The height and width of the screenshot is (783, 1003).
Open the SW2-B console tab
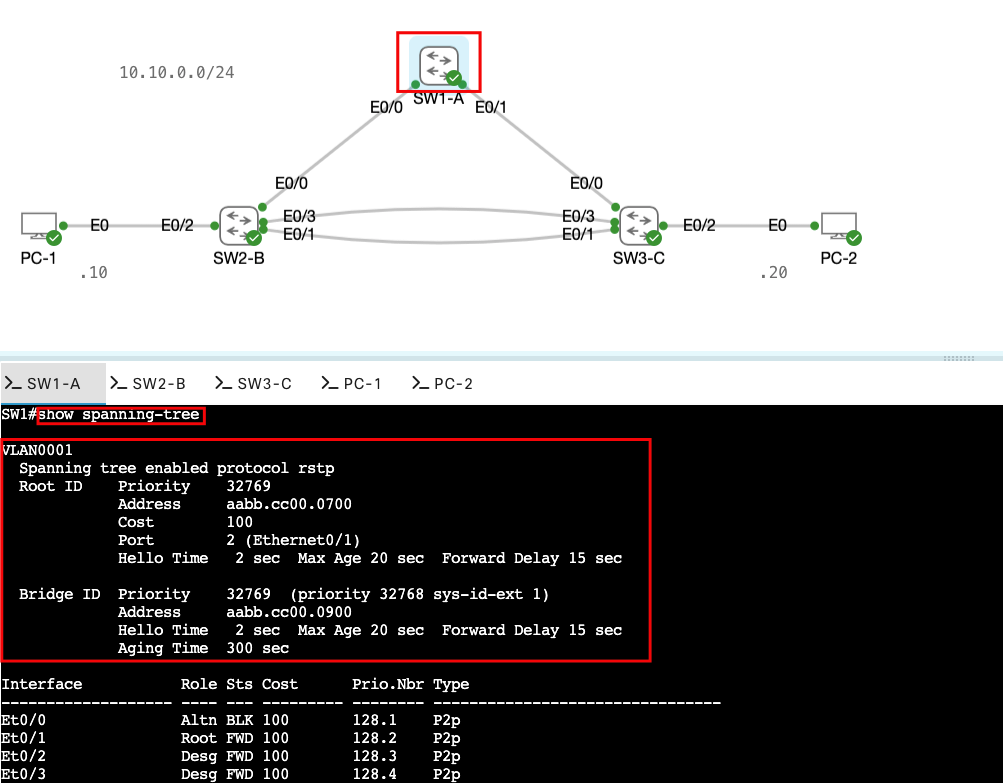[x=147, y=384]
